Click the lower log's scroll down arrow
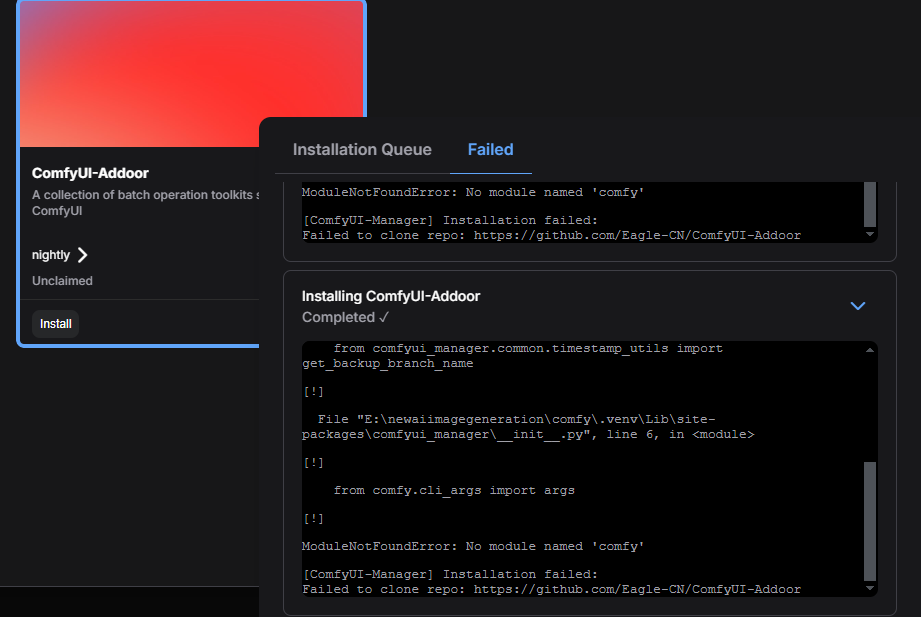921x617 pixels. (870, 588)
